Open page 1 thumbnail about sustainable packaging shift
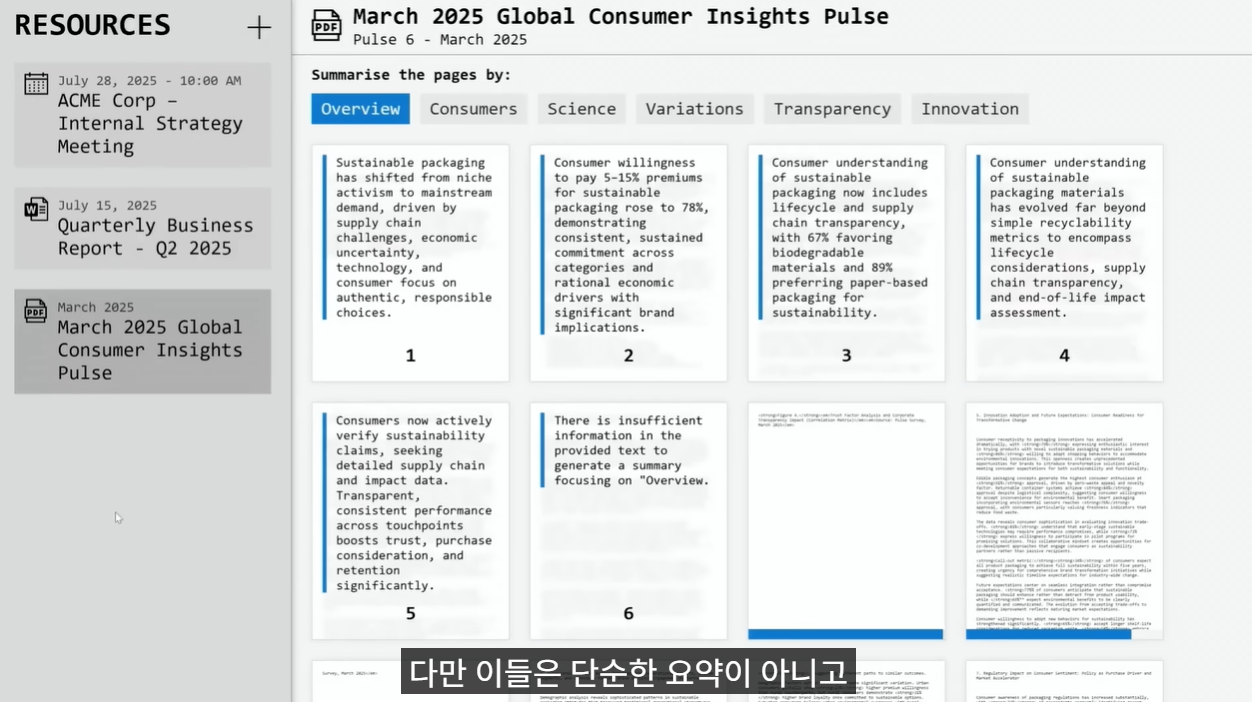This screenshot has width=1252, height=702. (410, 263)
